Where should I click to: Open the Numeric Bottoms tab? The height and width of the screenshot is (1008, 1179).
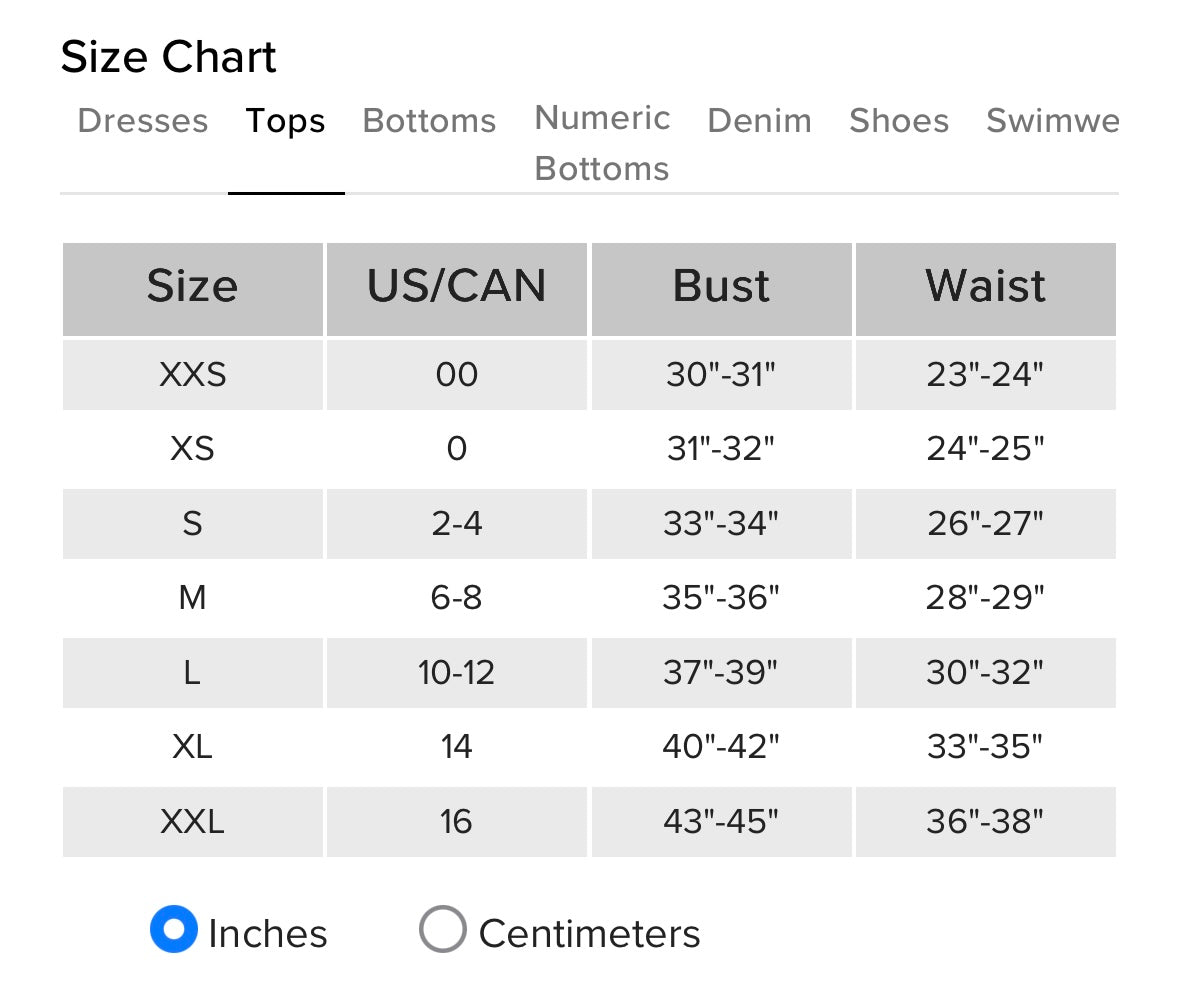click(x=602, y=143)
